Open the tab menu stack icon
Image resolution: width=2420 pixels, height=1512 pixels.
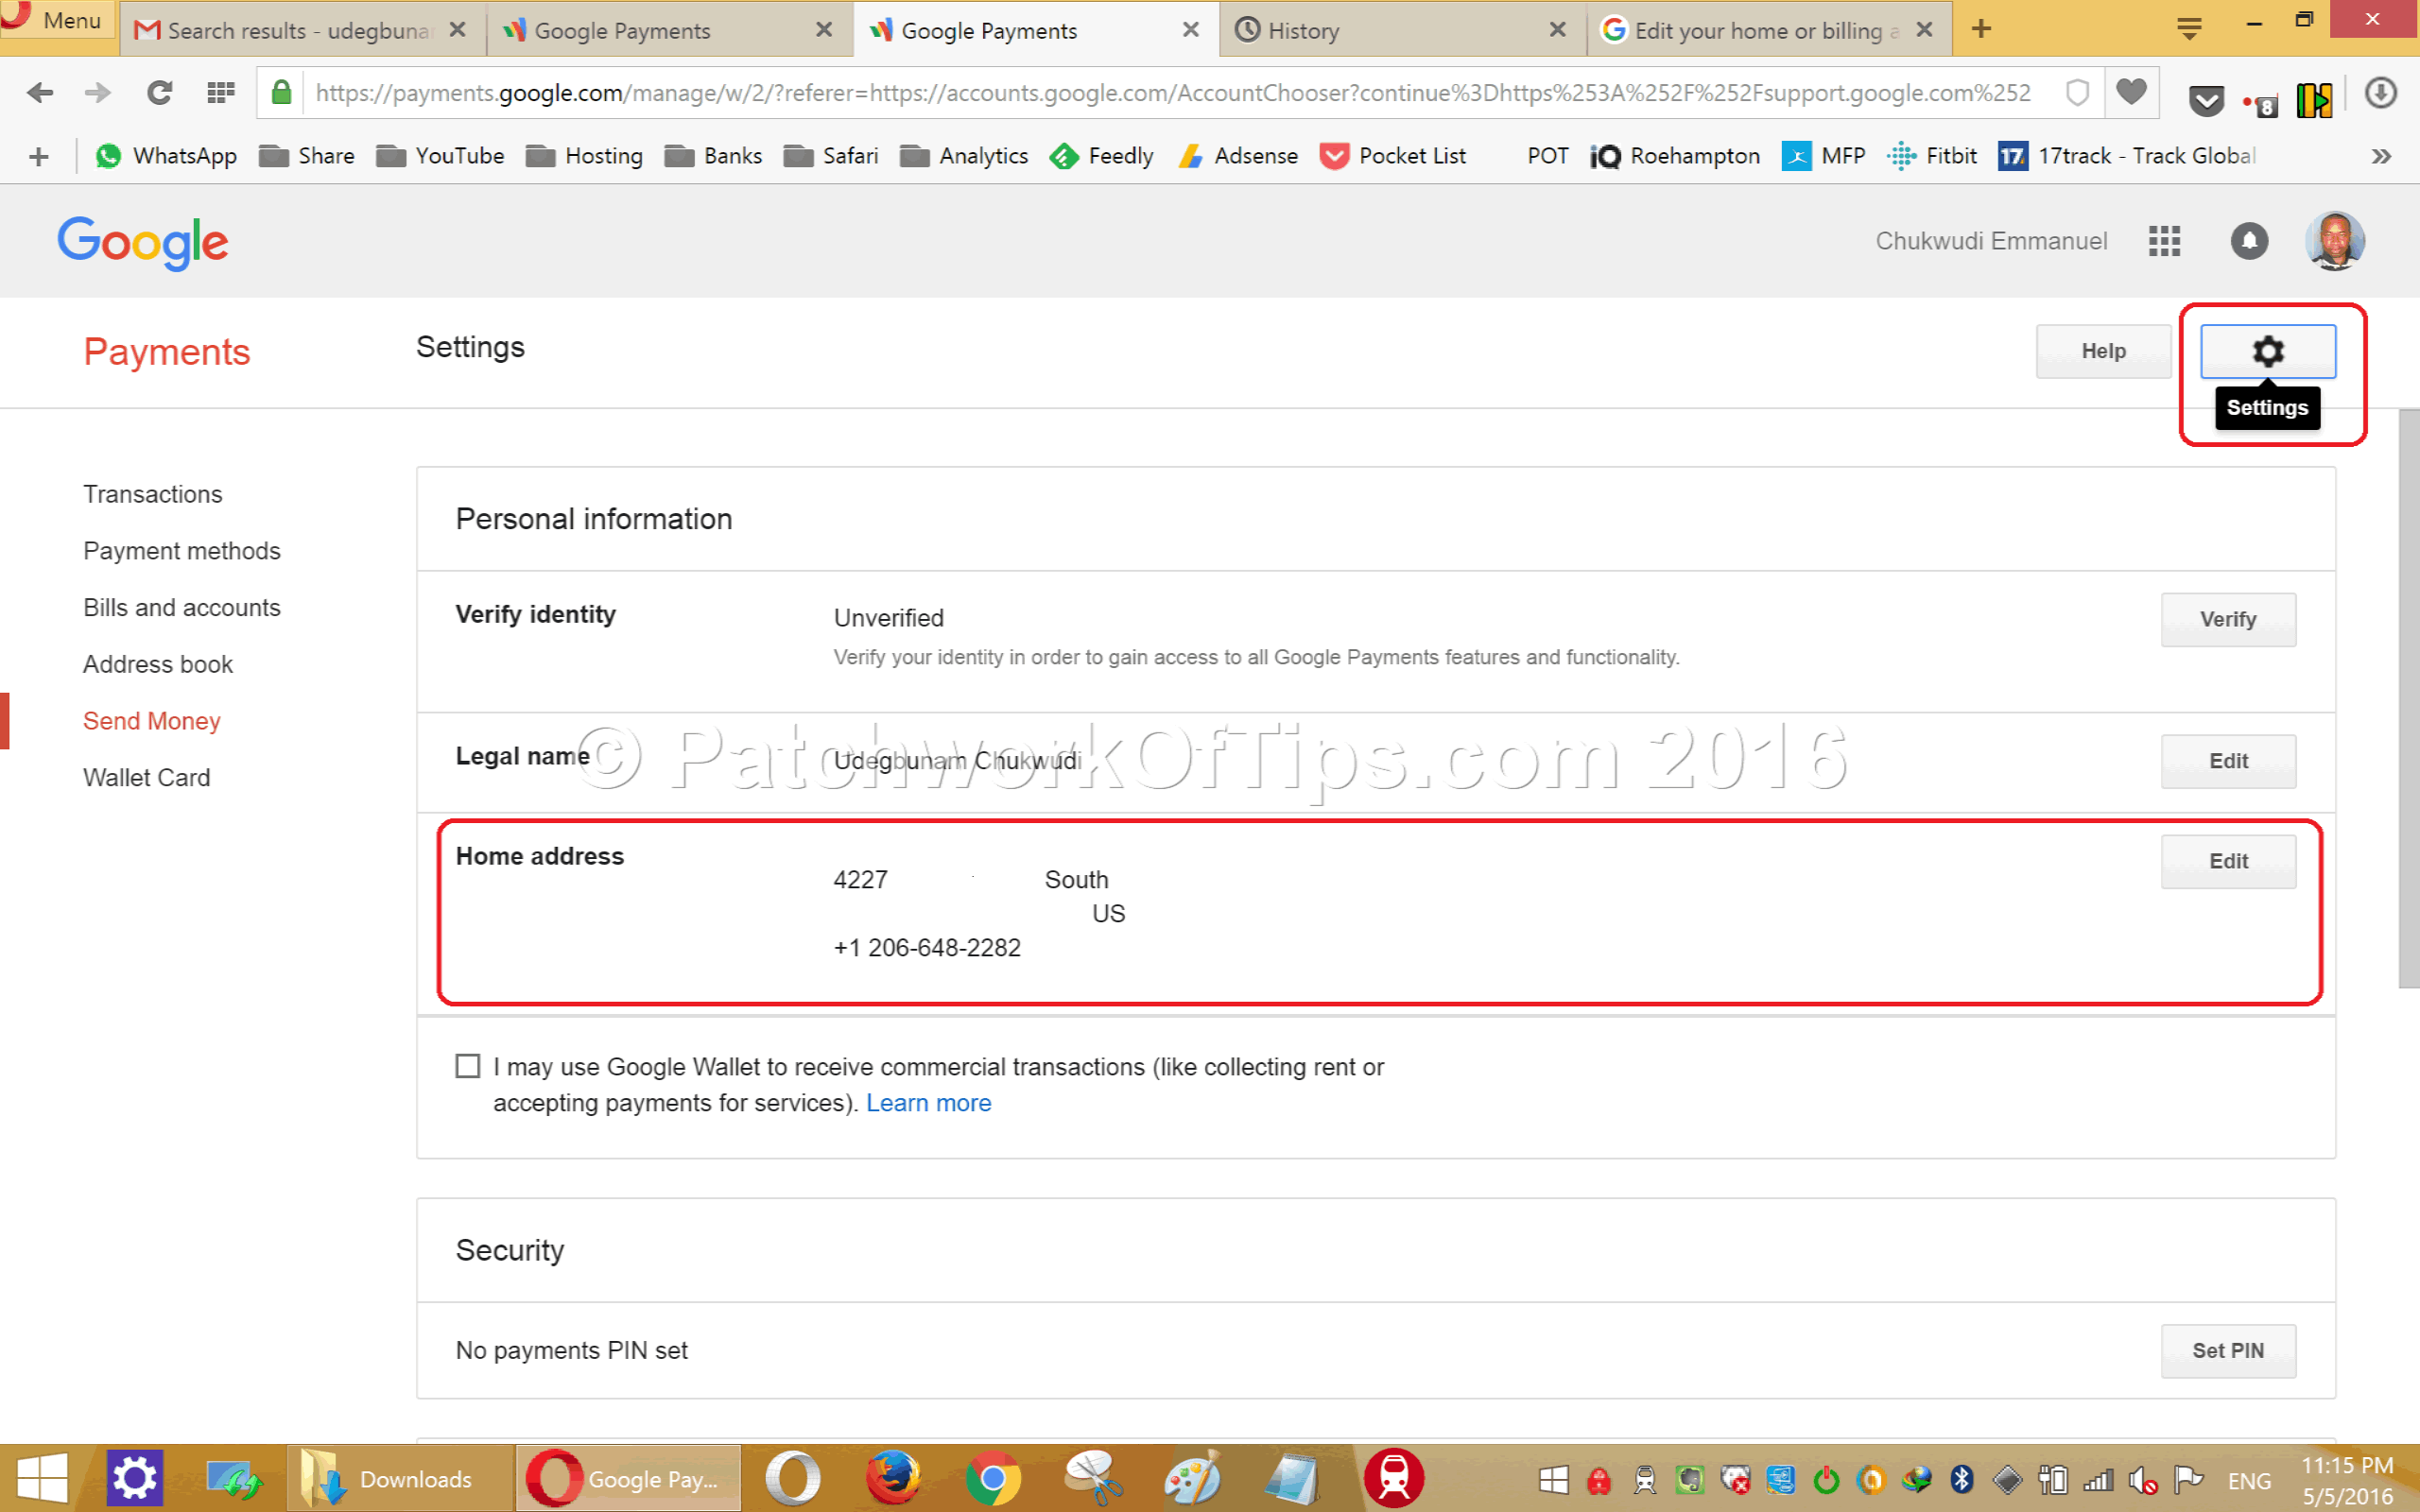tap(2189, 28)
